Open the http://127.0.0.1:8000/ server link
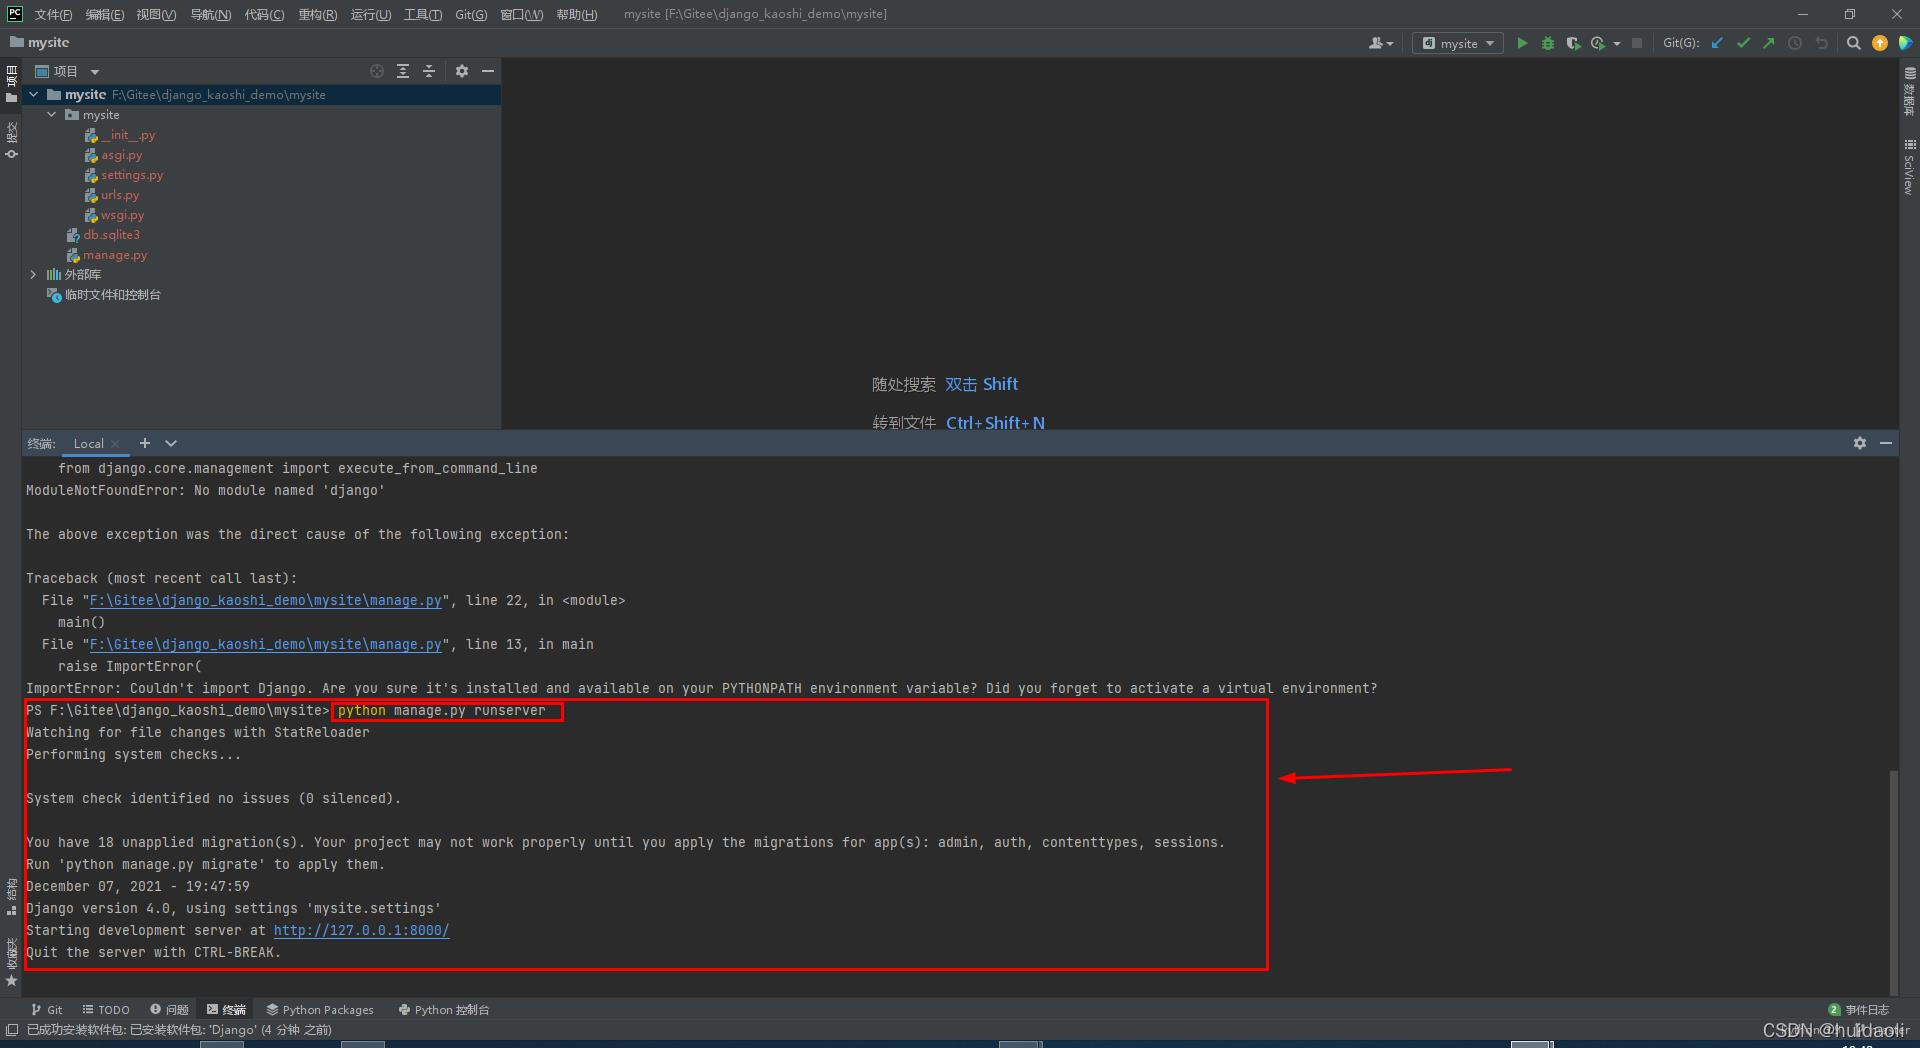 click(361, 930)
